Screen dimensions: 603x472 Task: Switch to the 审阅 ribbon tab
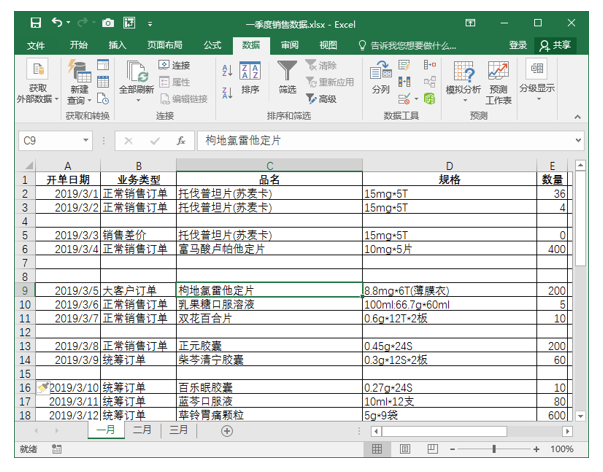coord(290,45)
